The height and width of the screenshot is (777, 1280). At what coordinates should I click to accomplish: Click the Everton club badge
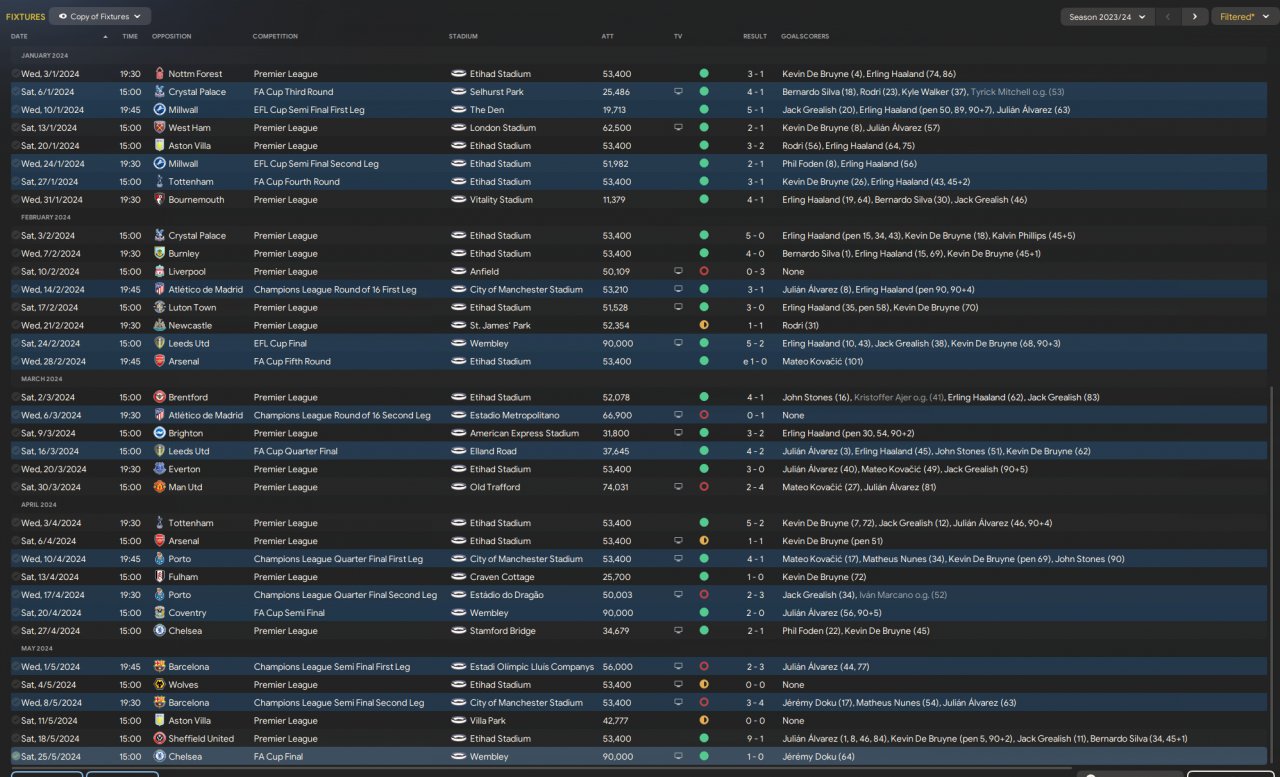click(159, 470)
